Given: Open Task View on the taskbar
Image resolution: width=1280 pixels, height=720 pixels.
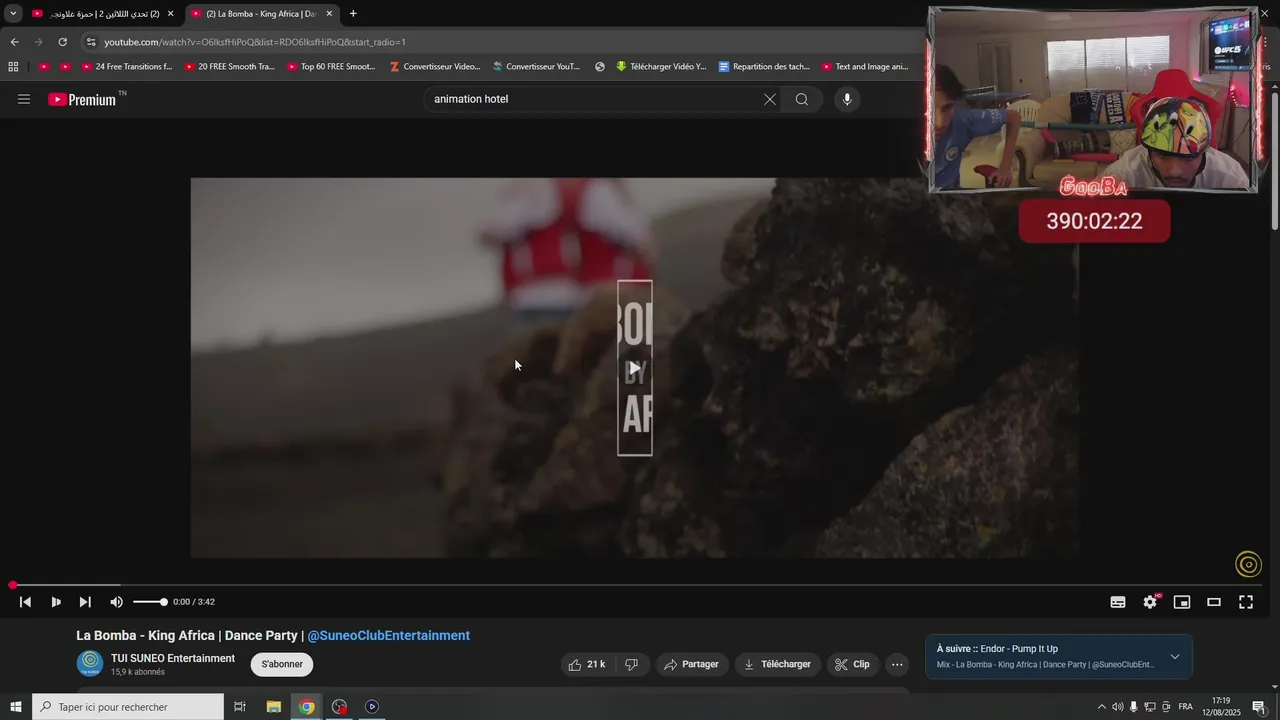Looking at the screenshot, I should click(x=240, y=707).
